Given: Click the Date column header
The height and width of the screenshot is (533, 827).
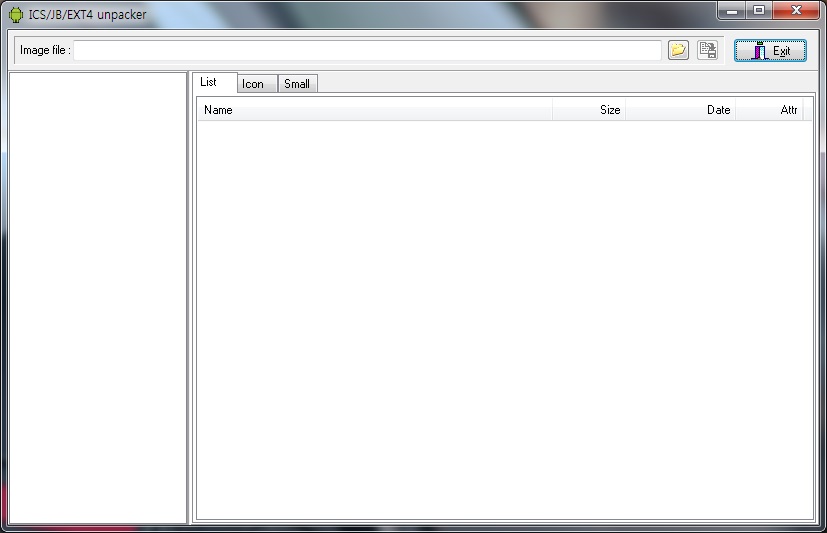Looking at the screenshot, I should pyautogui.click(x=680, y=110).
